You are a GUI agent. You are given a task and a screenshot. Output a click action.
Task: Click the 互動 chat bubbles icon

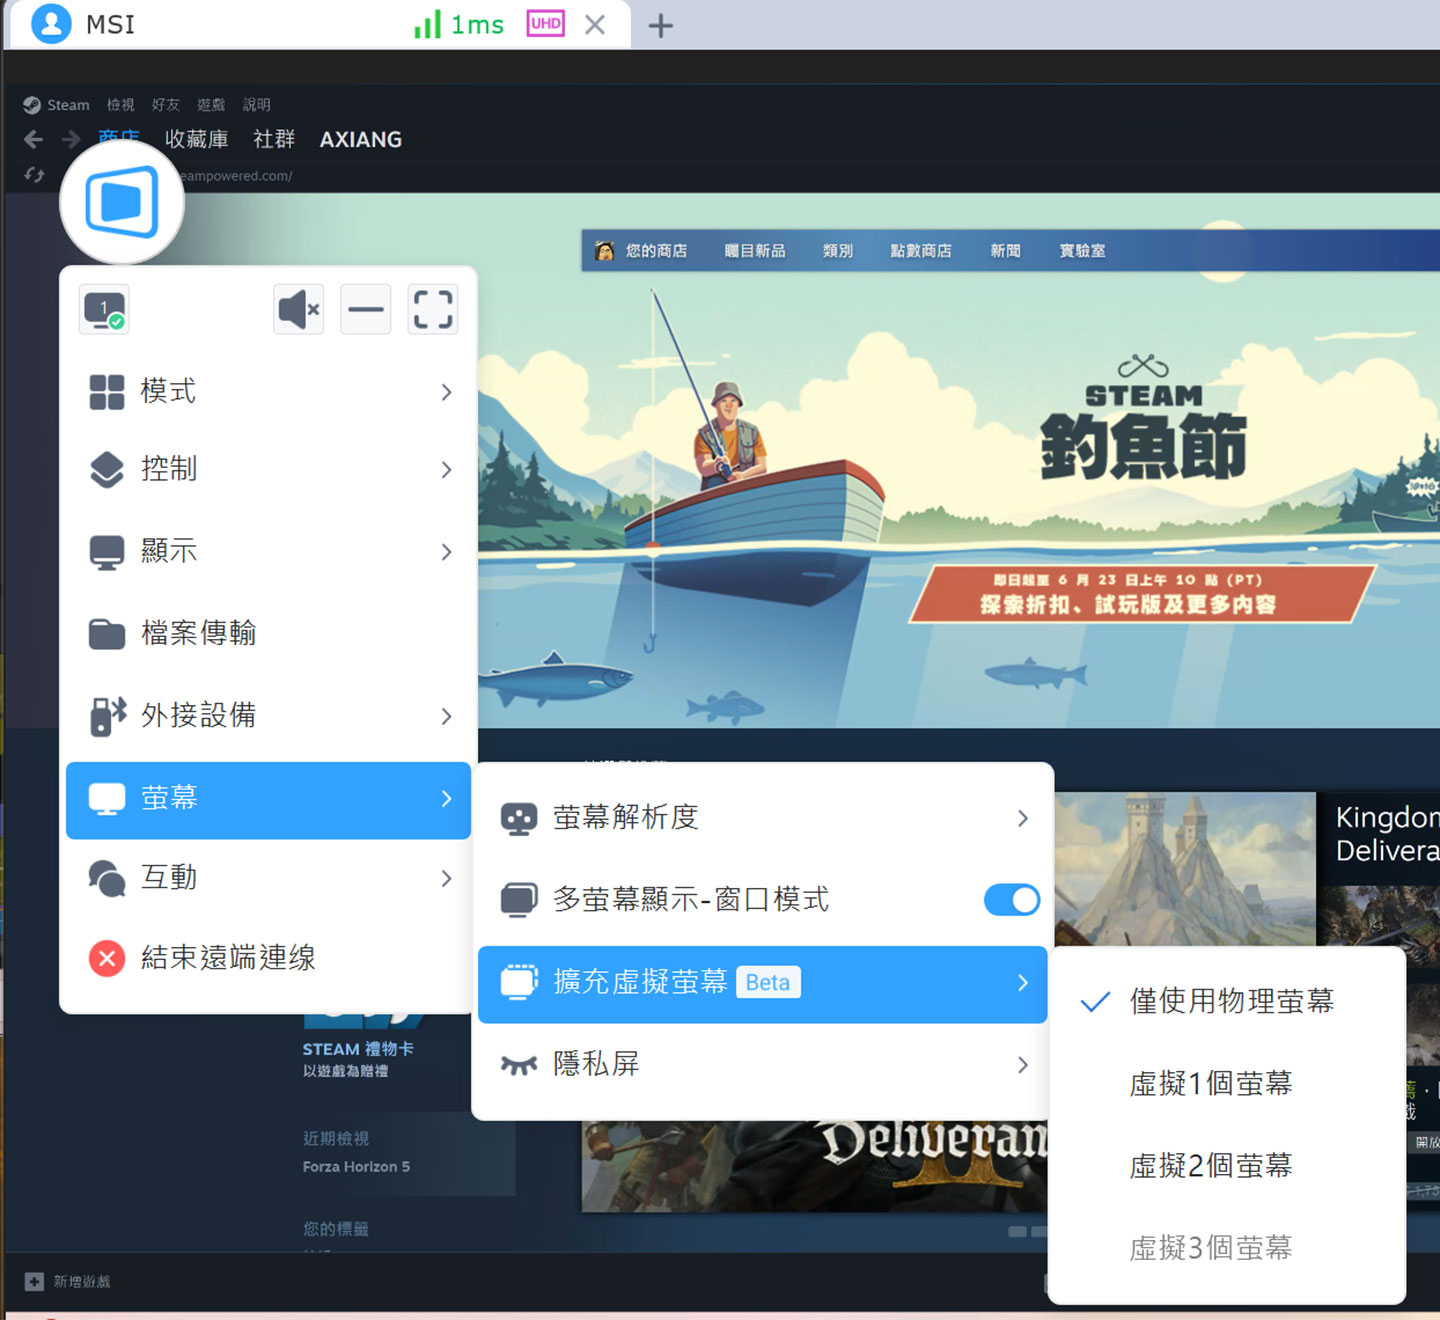[107, 878]
